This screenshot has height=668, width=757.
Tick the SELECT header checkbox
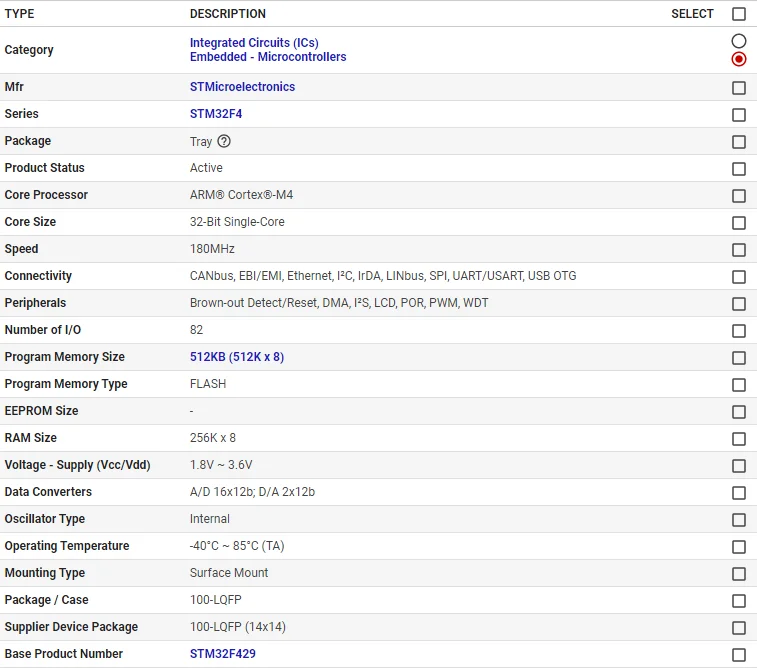(x=739, y=14)
